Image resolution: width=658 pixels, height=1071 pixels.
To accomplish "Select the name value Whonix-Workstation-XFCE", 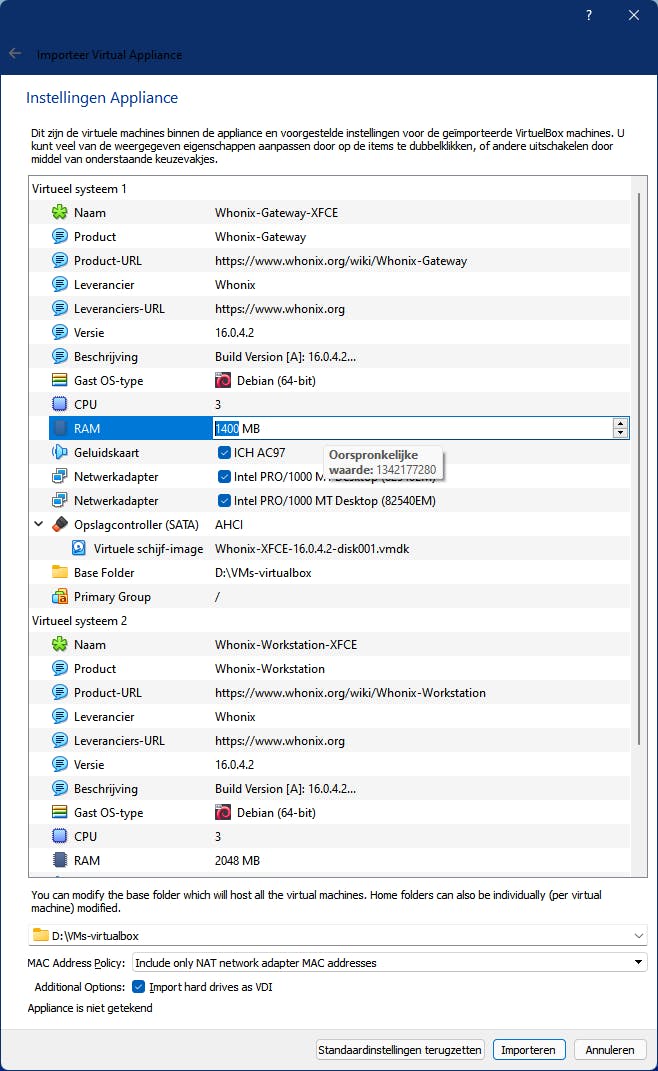I will (286, 644).
